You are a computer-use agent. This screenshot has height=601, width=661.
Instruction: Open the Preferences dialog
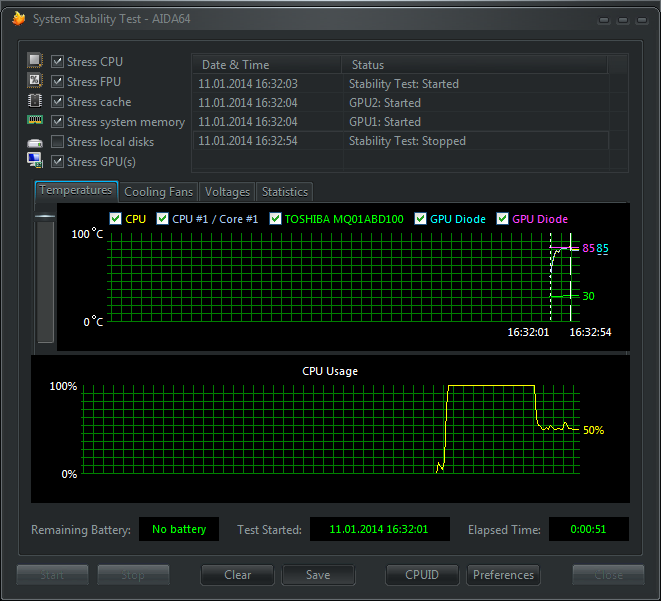503,575
